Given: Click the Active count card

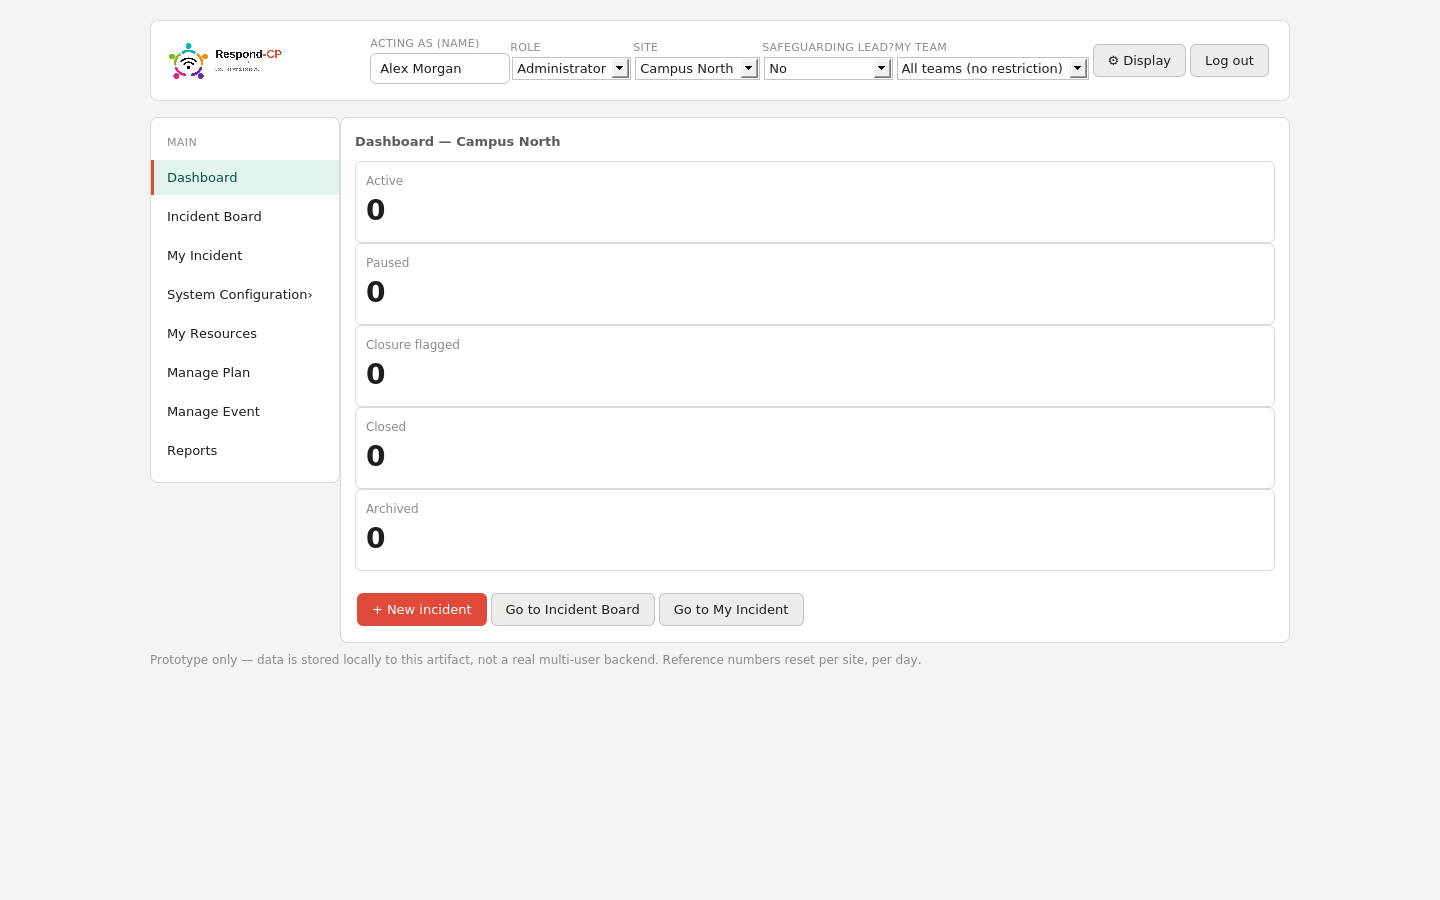Looking at the screenshot, I should pos(815,202).
